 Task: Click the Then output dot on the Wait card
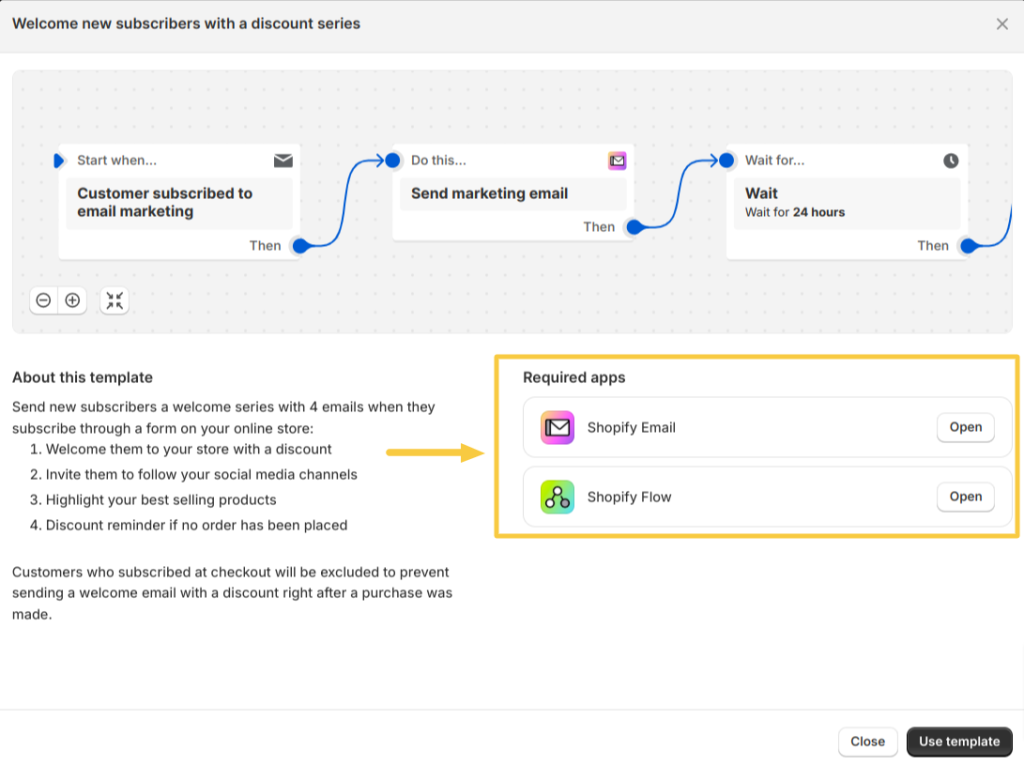point(968,246)
